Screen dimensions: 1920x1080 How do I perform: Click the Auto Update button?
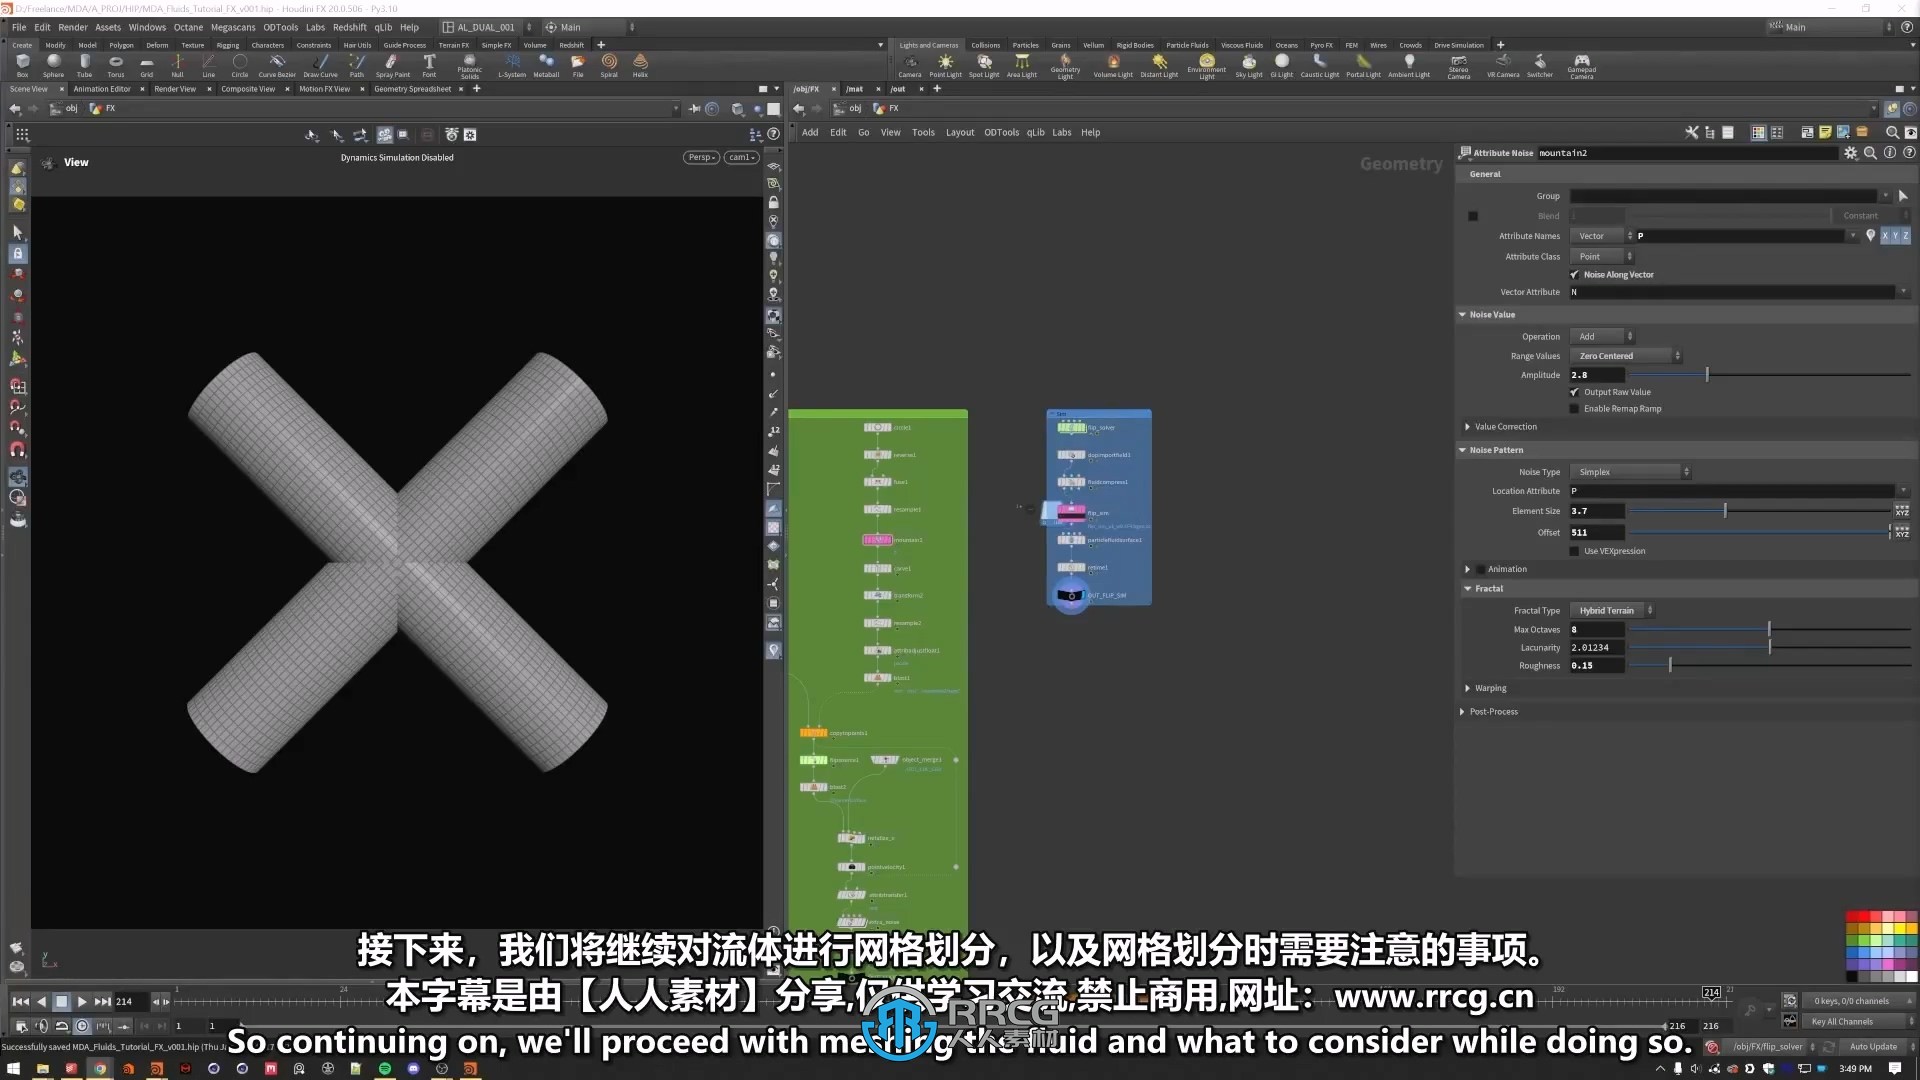pyautogui.click(x=1873, y=1047)
